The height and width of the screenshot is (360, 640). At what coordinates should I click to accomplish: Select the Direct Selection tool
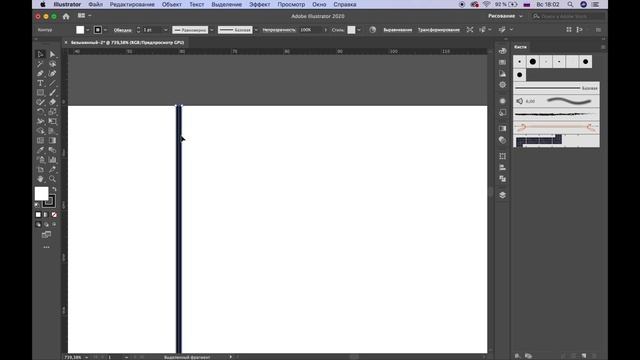tap(52, 54)
